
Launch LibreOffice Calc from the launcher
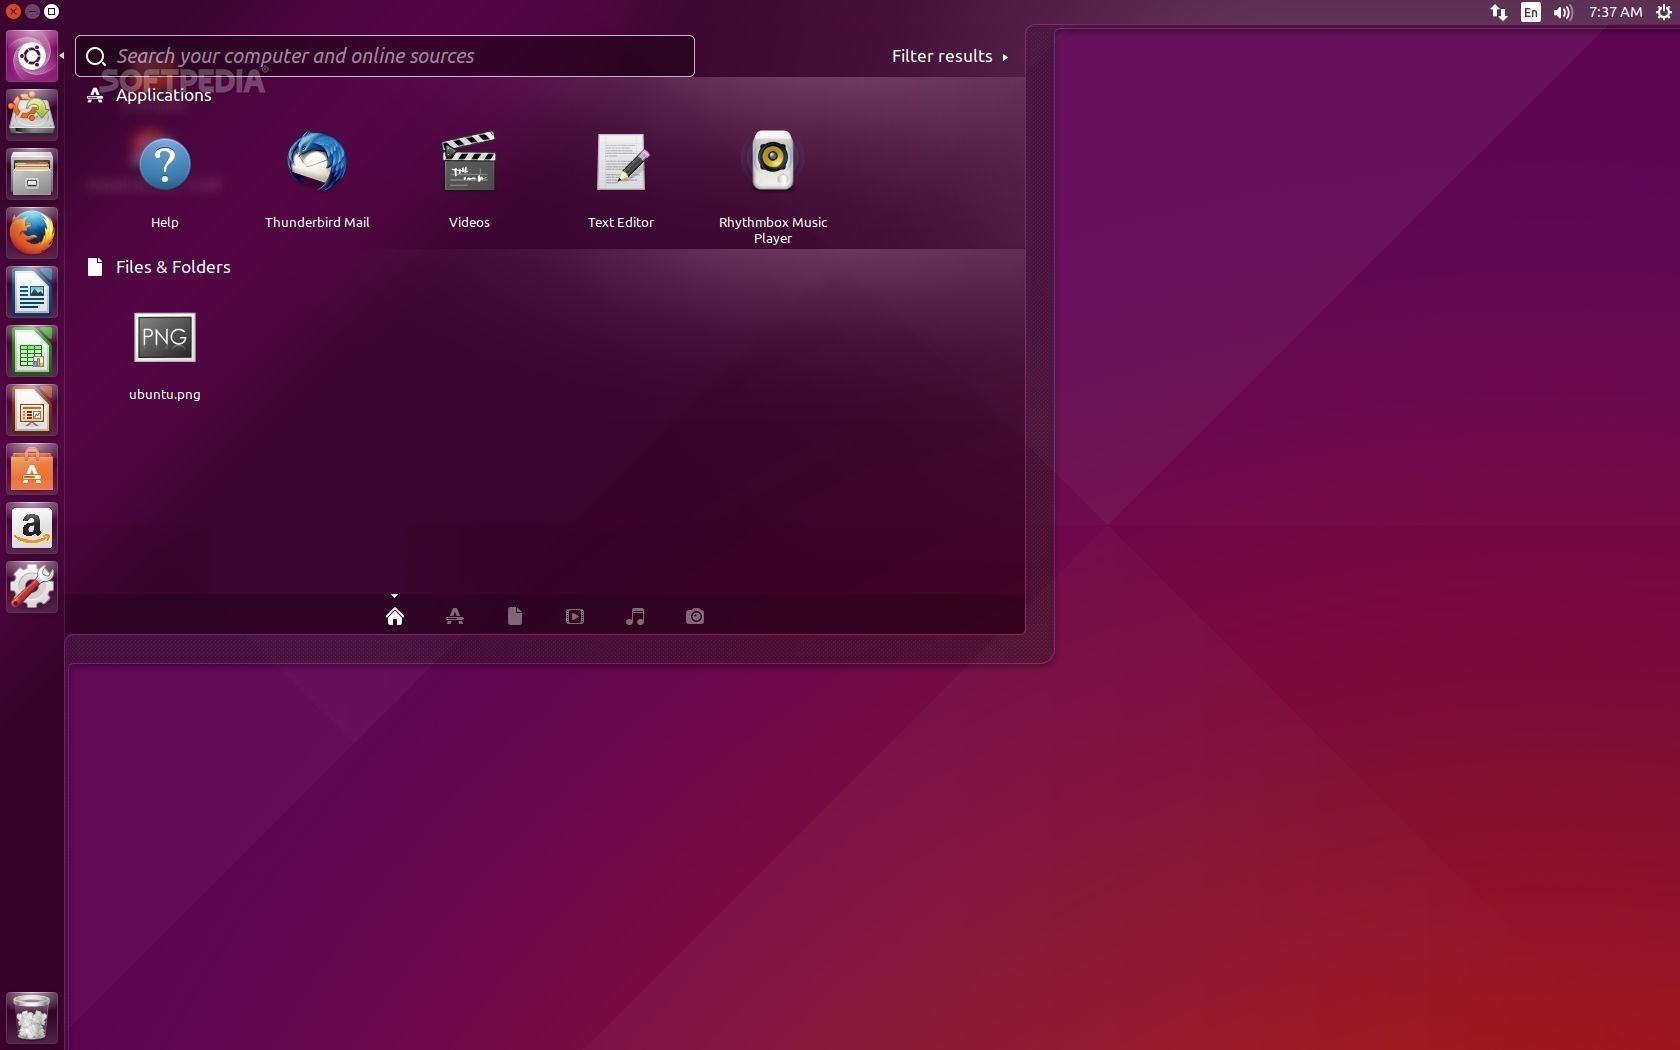32,351
